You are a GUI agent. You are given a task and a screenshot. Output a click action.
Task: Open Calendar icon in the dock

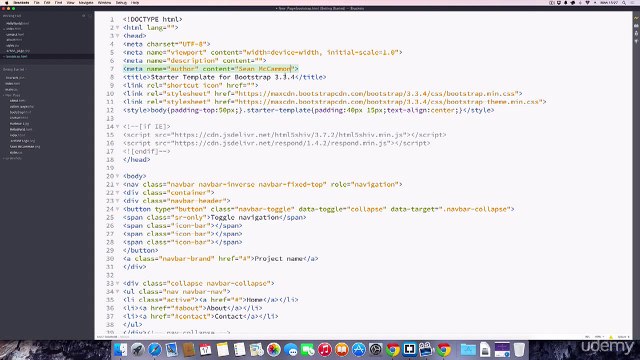pyautogui.click(x=206, y=350)
